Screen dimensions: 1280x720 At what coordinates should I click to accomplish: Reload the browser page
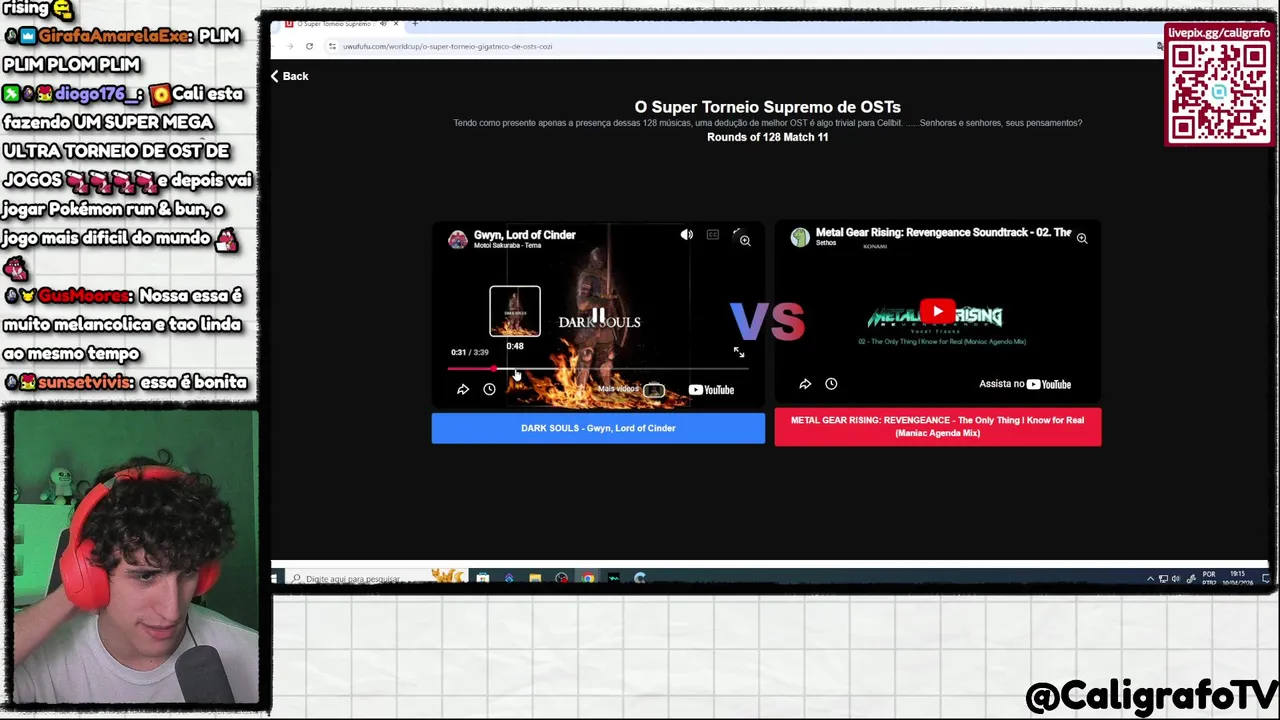[309, 46]
